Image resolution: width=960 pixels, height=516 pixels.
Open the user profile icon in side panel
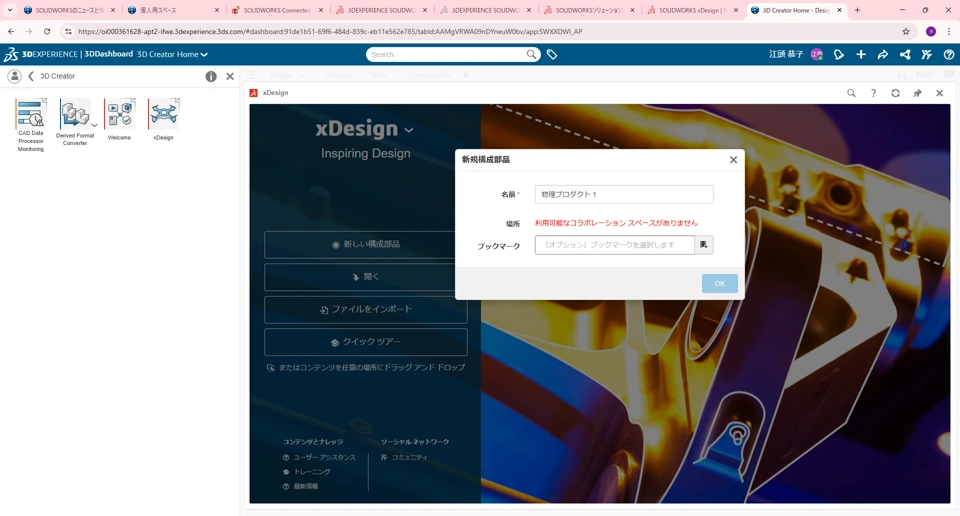(x=14, y=76)
